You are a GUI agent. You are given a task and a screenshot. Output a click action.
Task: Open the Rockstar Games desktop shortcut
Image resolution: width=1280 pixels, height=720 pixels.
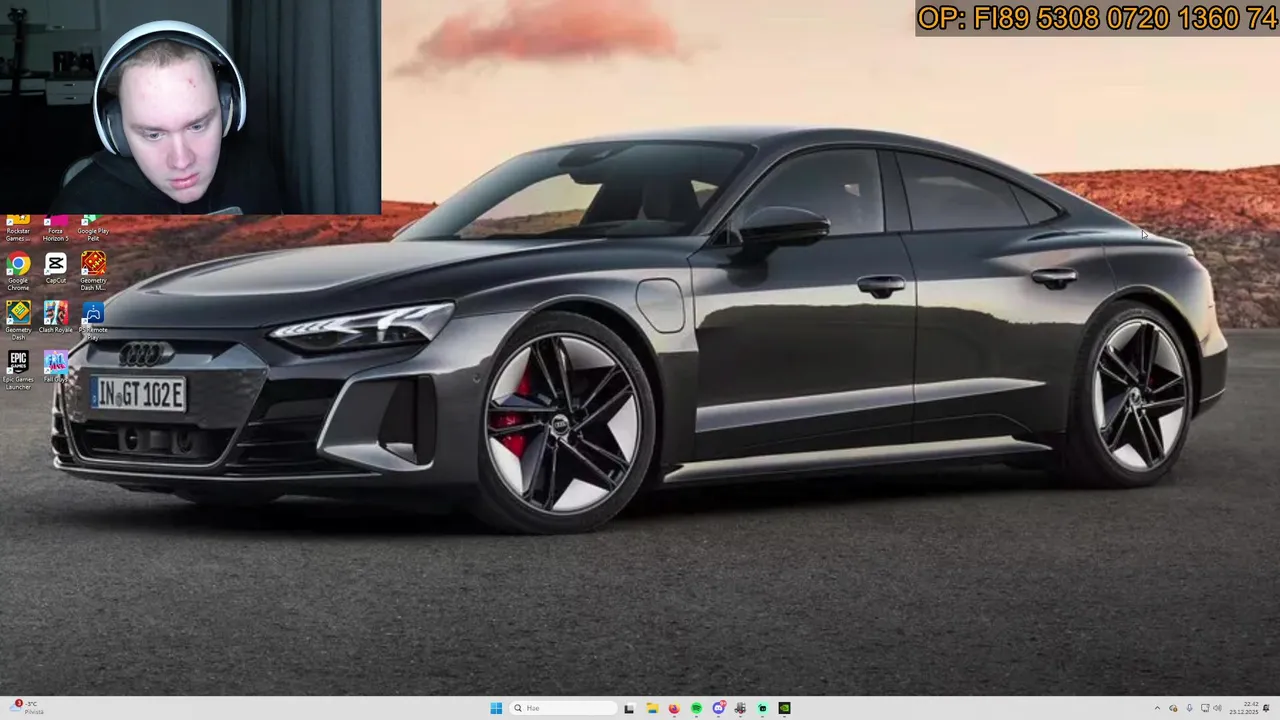coord(18,229)
